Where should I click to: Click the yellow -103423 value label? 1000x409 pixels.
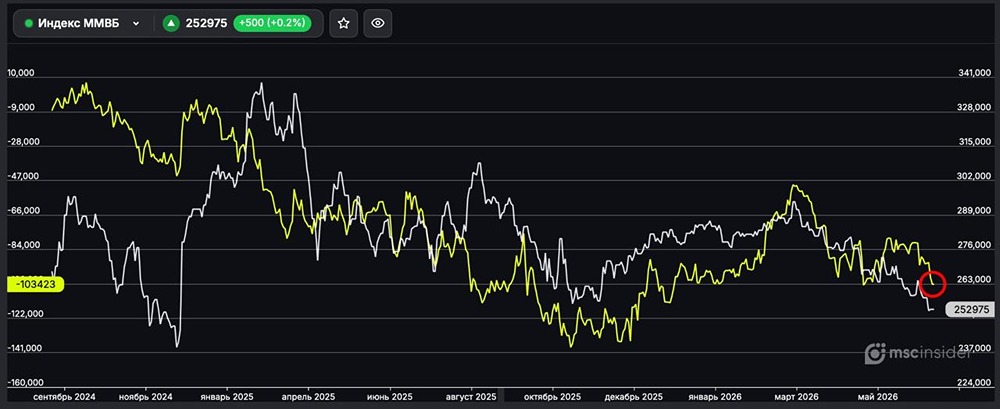pos(36,285)
